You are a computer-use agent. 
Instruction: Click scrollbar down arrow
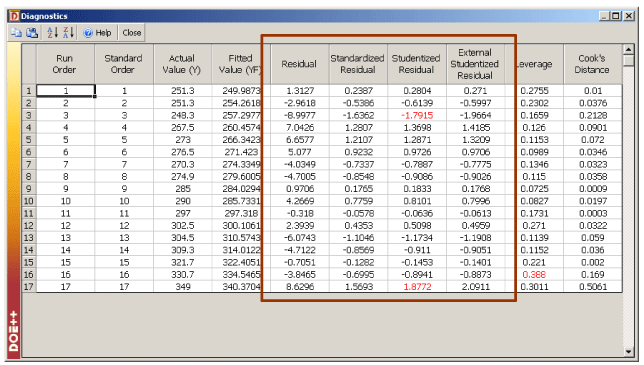tap(628, 351)
